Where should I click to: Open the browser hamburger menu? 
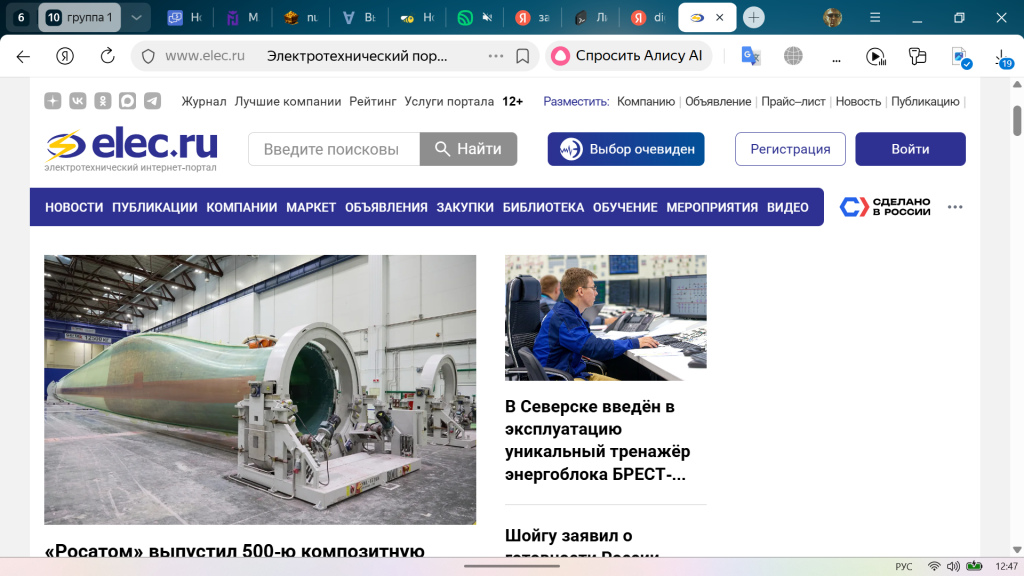click(874, 18)
